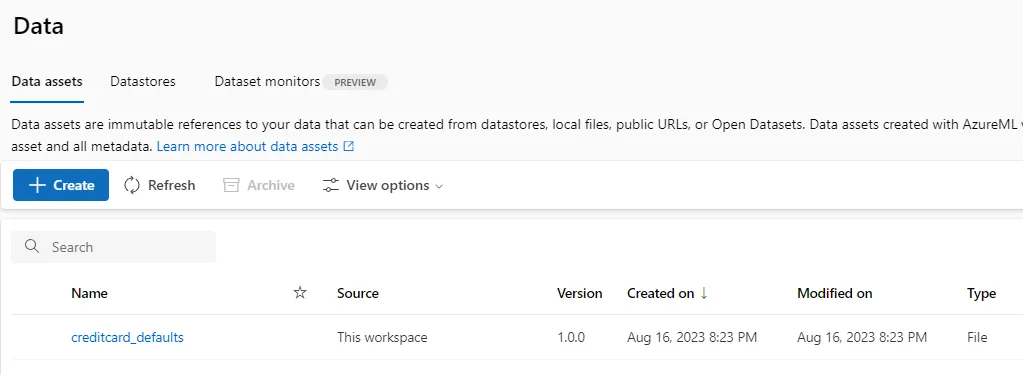Sort by the Type column header
Image resolution: width=1023 pixels, height=375 pixels.
click(981, 293)
